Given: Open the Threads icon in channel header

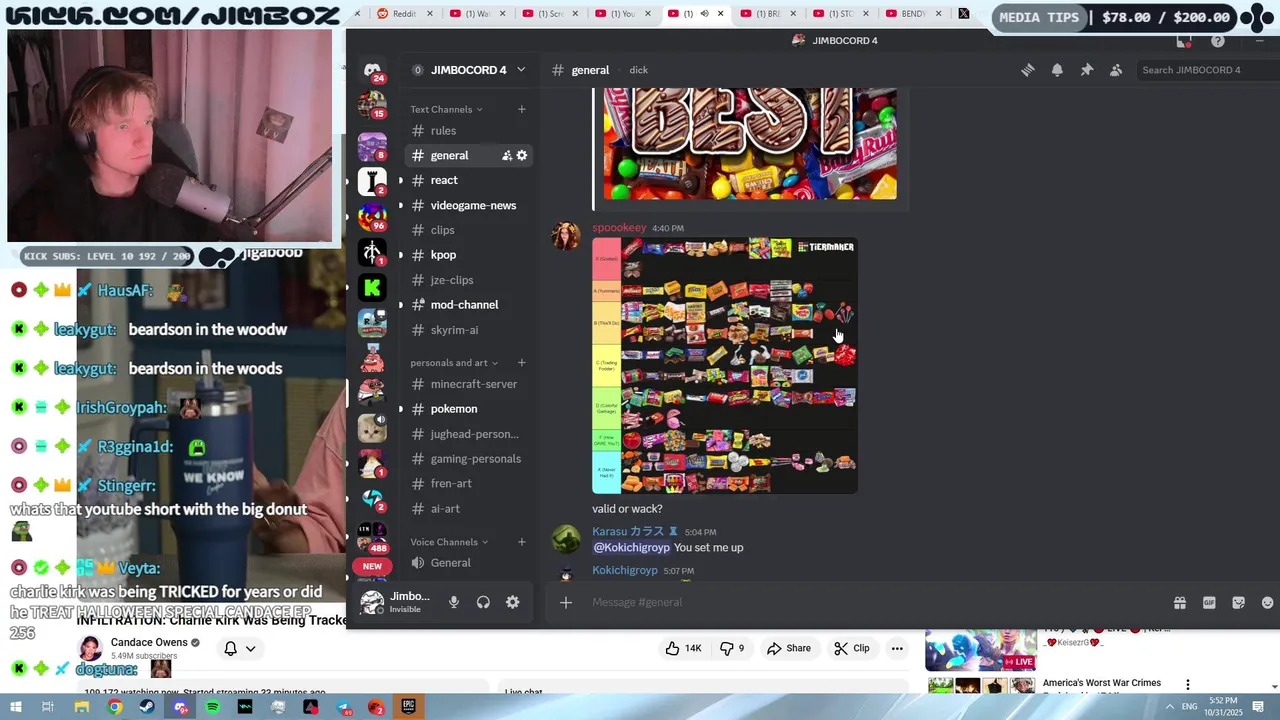Looking at the screenshot, I should (x=1027, y=70).
